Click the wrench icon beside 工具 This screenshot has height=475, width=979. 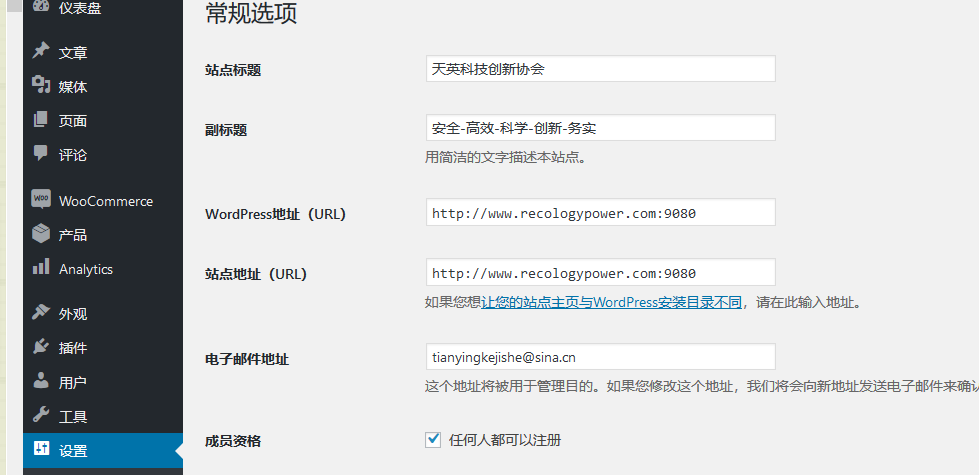point(41,414)
